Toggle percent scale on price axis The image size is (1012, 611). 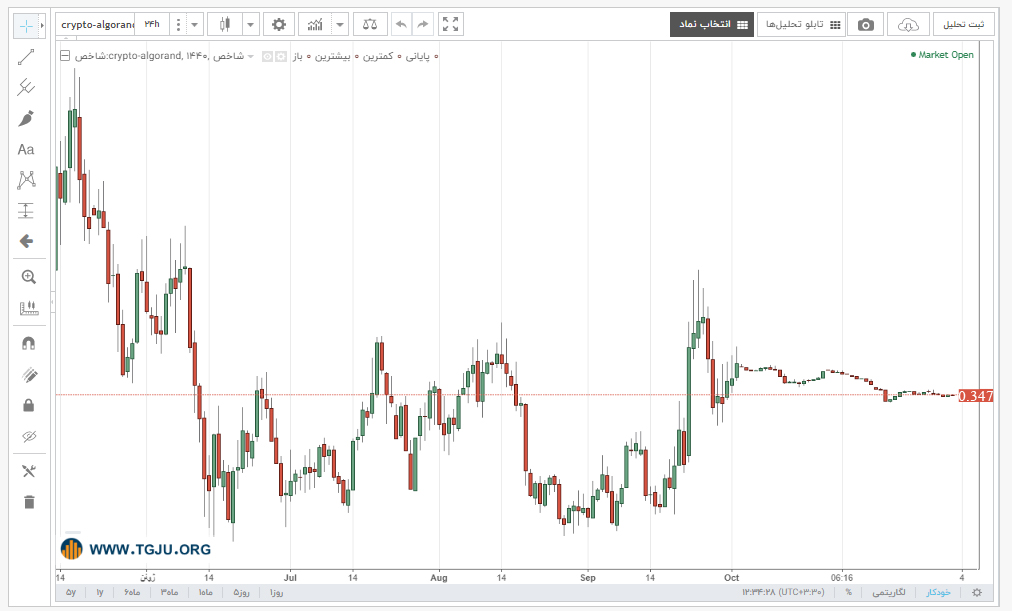tap(848, 592)
